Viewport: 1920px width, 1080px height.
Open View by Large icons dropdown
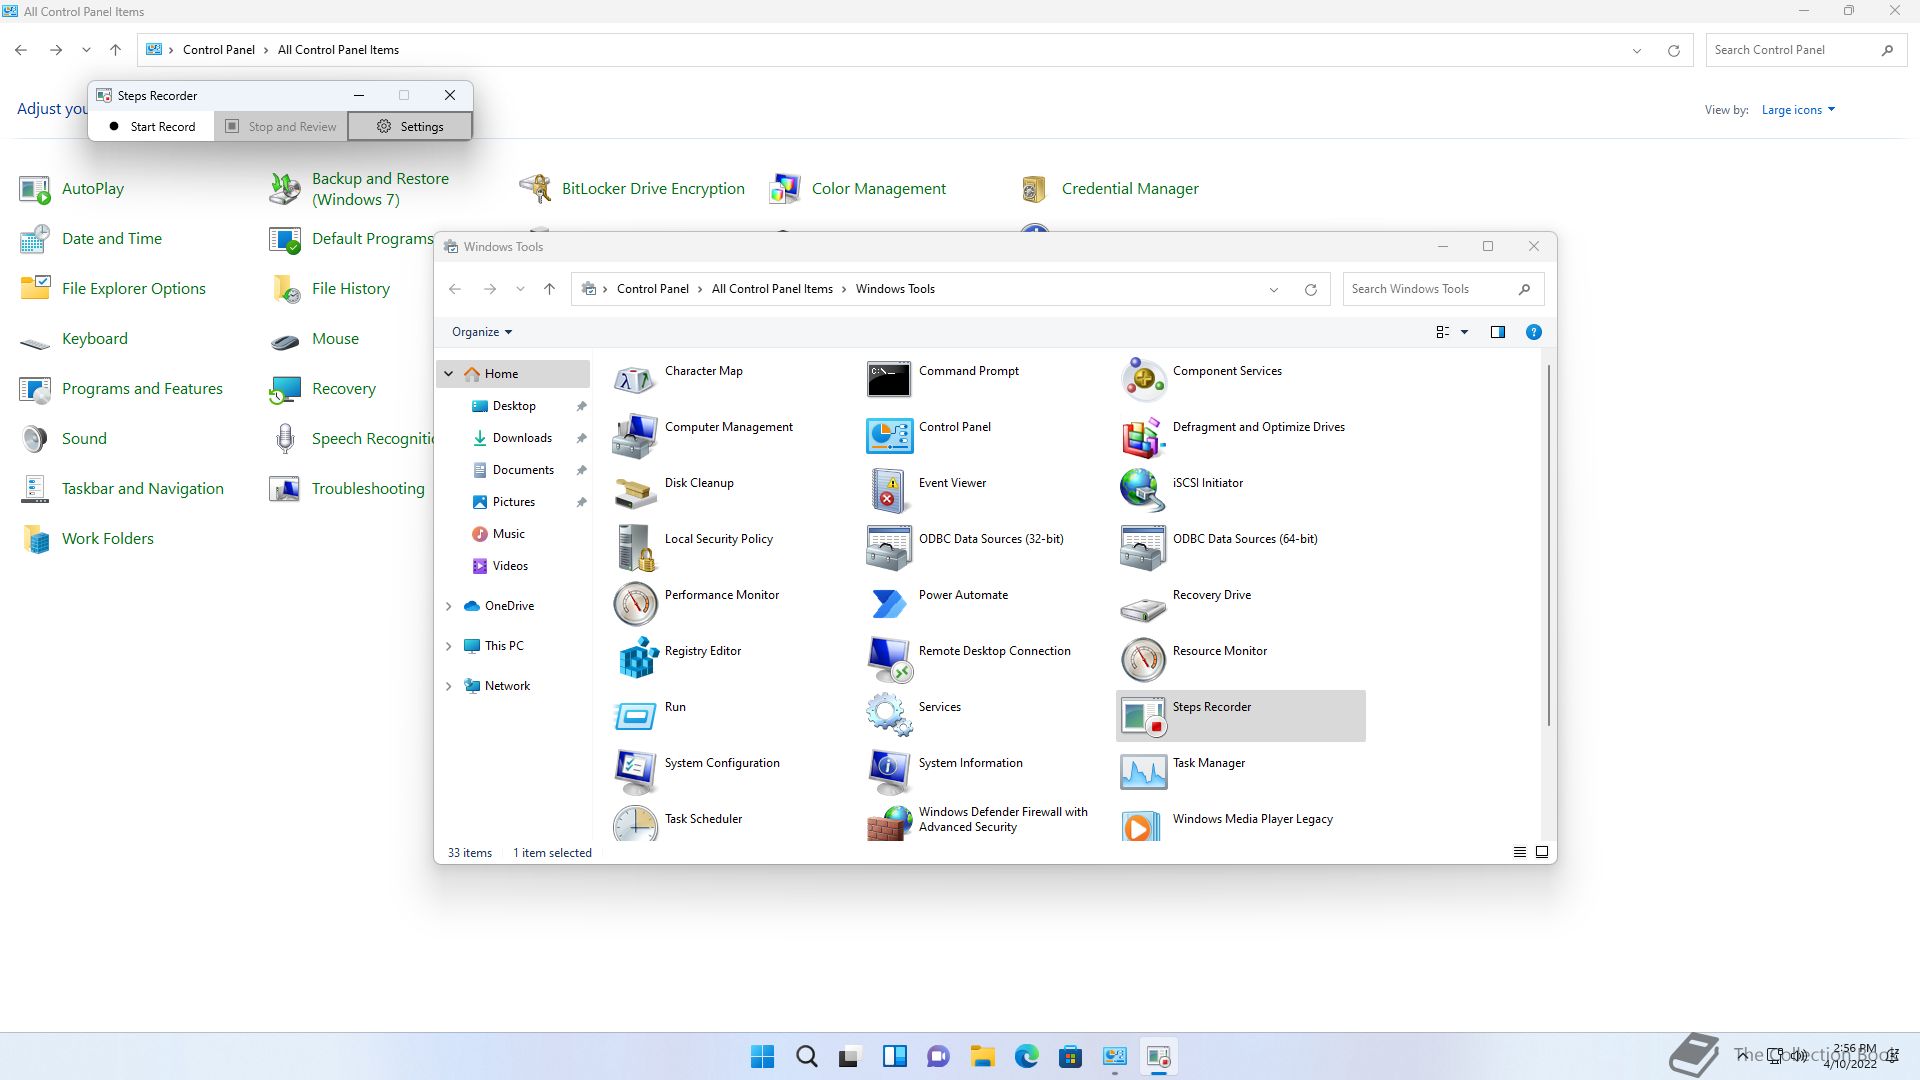[x=1798, y=110]
